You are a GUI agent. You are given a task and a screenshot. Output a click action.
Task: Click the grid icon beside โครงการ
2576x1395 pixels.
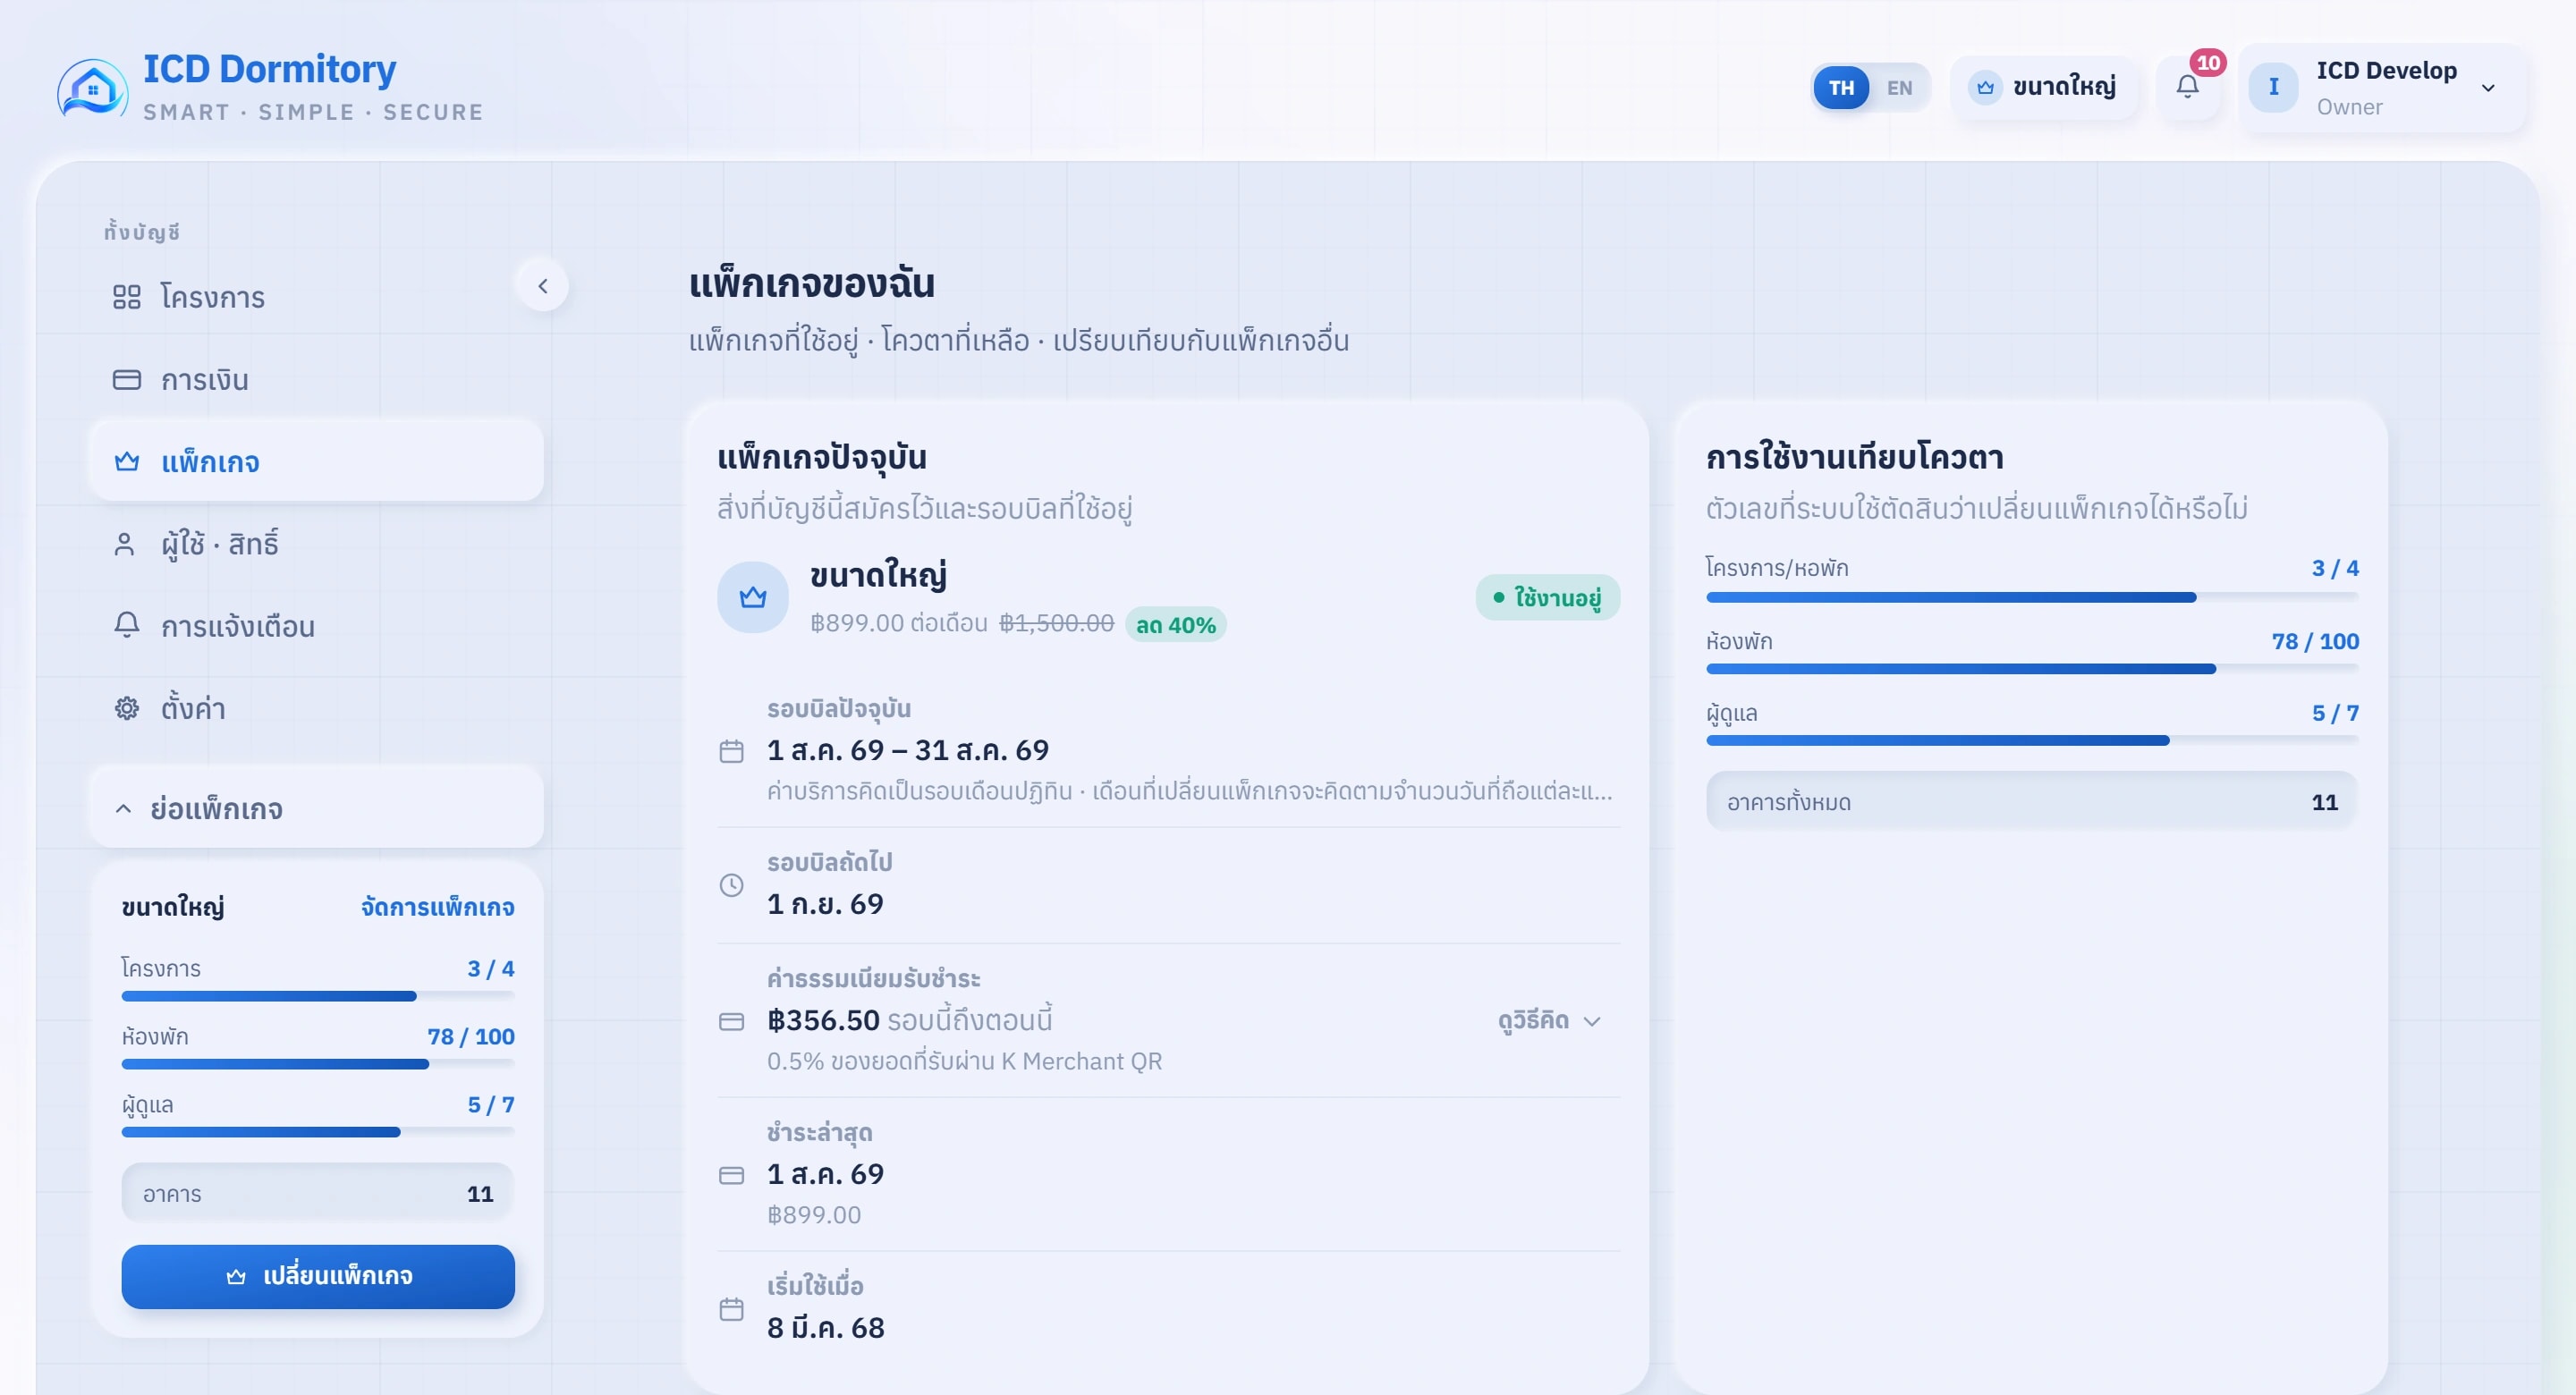[x=126, y=297]
